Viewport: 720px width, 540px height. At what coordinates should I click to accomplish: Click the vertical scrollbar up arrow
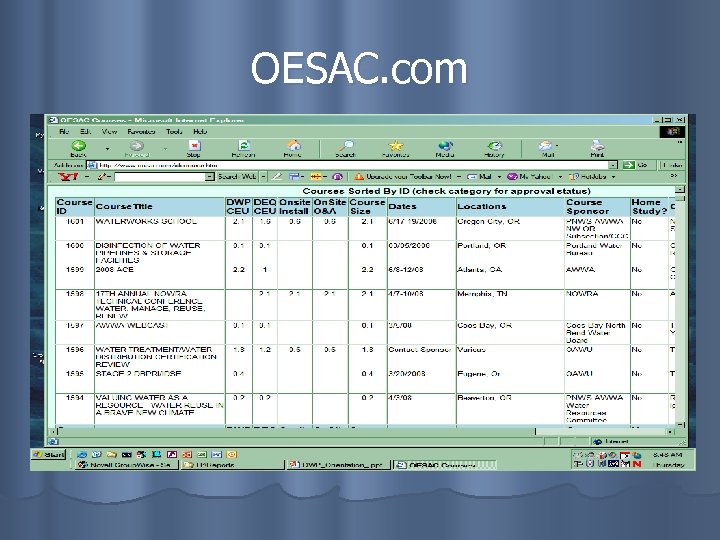[681, 190]
